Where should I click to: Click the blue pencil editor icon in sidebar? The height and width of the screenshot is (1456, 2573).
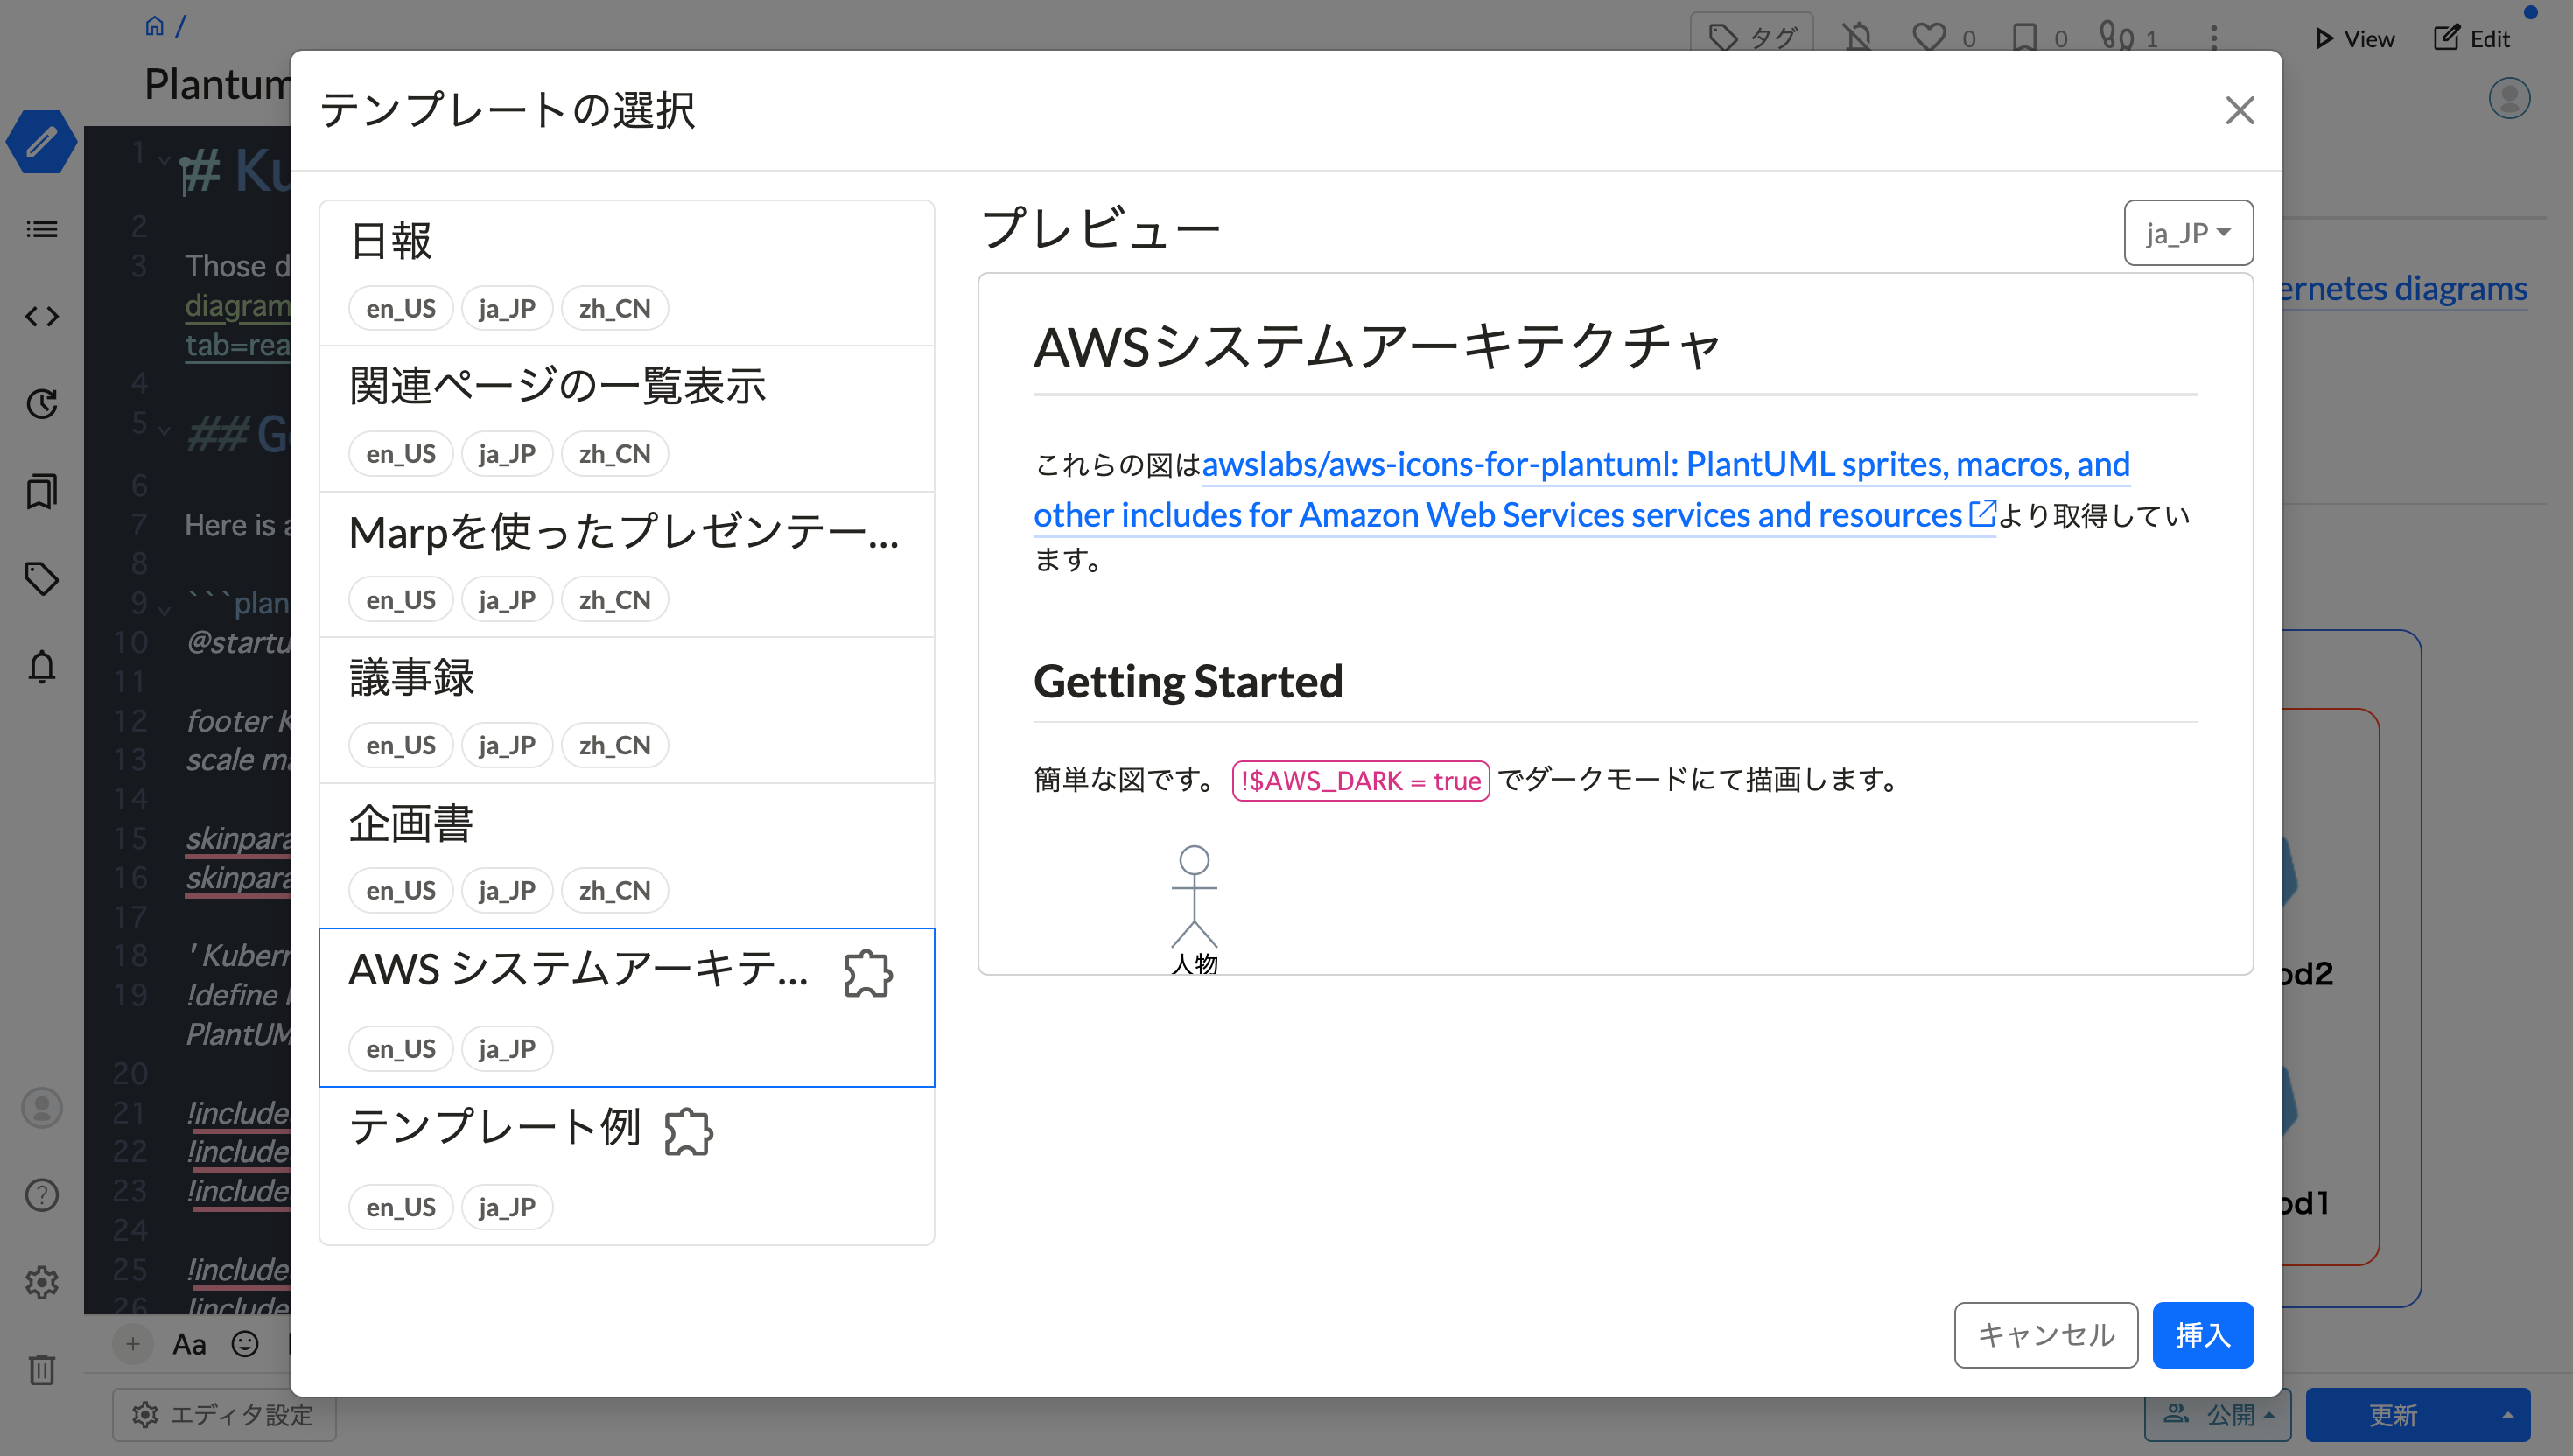tap(41, 141)
